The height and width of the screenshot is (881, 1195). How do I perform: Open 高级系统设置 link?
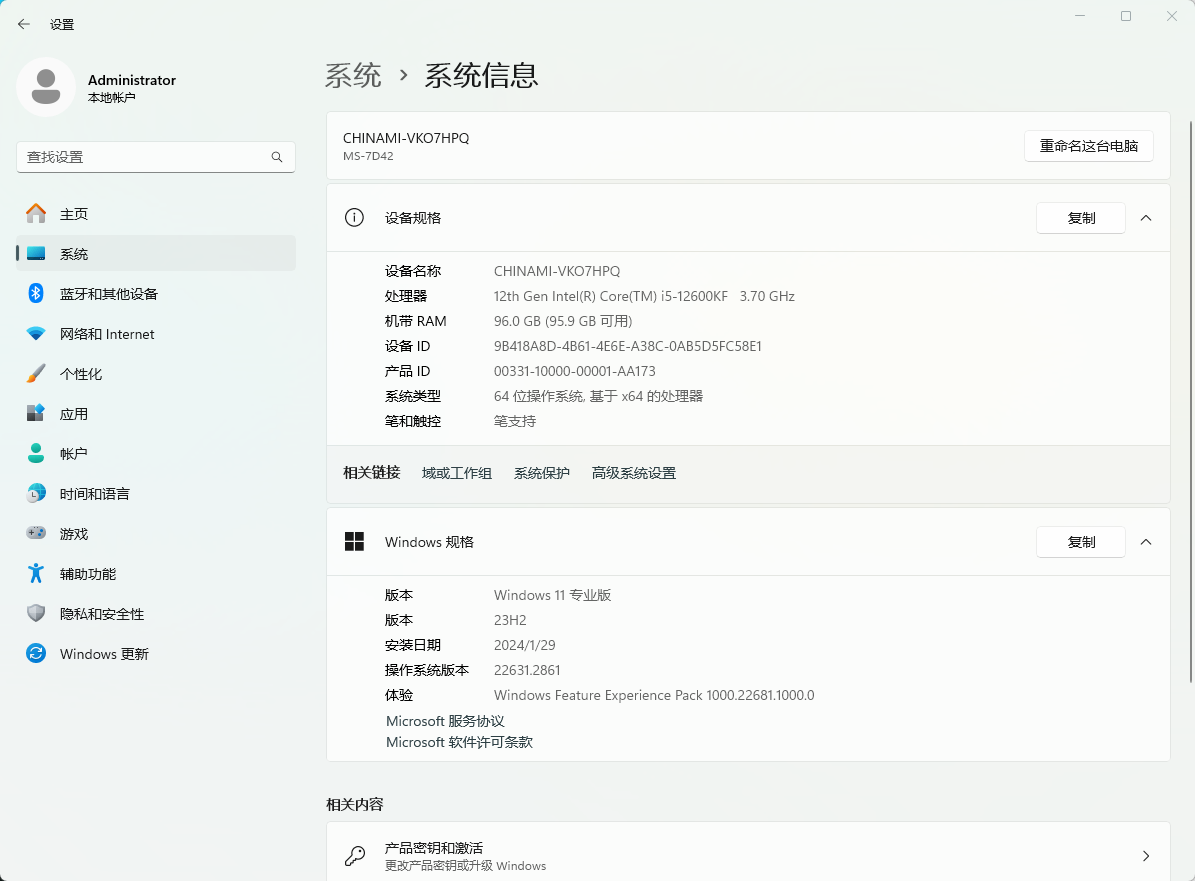click(634, 473)
